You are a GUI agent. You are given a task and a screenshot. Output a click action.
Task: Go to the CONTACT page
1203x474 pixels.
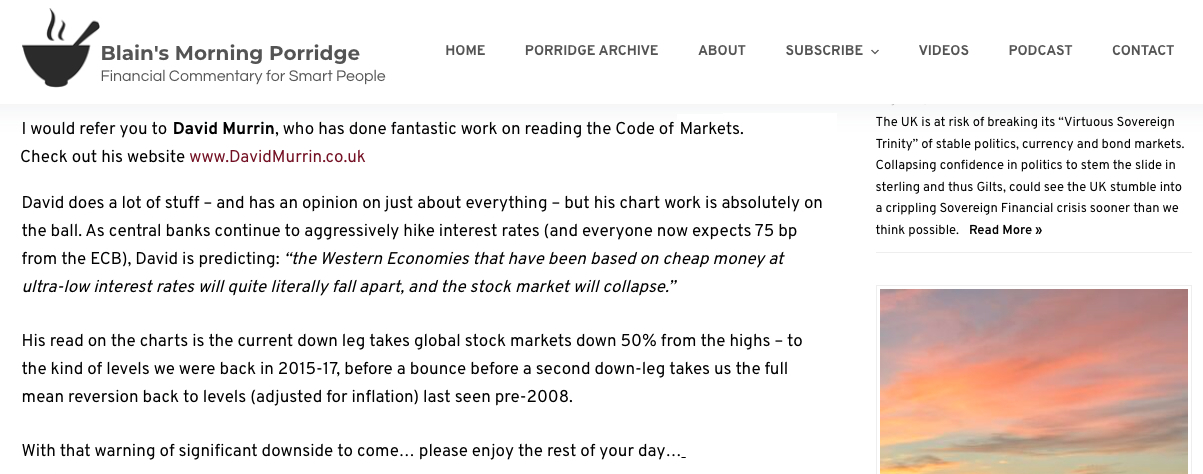1143,51
